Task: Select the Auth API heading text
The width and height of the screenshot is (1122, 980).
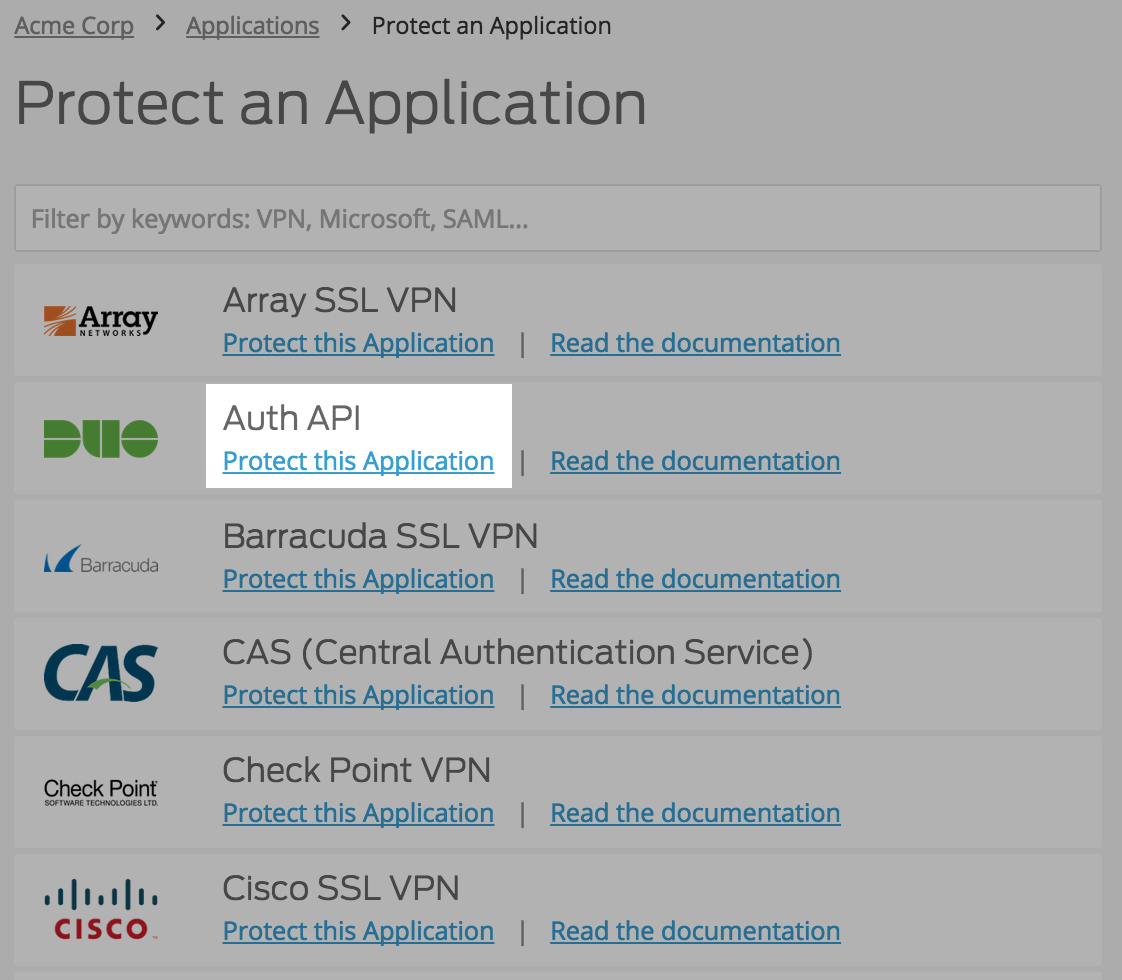Action: click(x=292, y=418)
